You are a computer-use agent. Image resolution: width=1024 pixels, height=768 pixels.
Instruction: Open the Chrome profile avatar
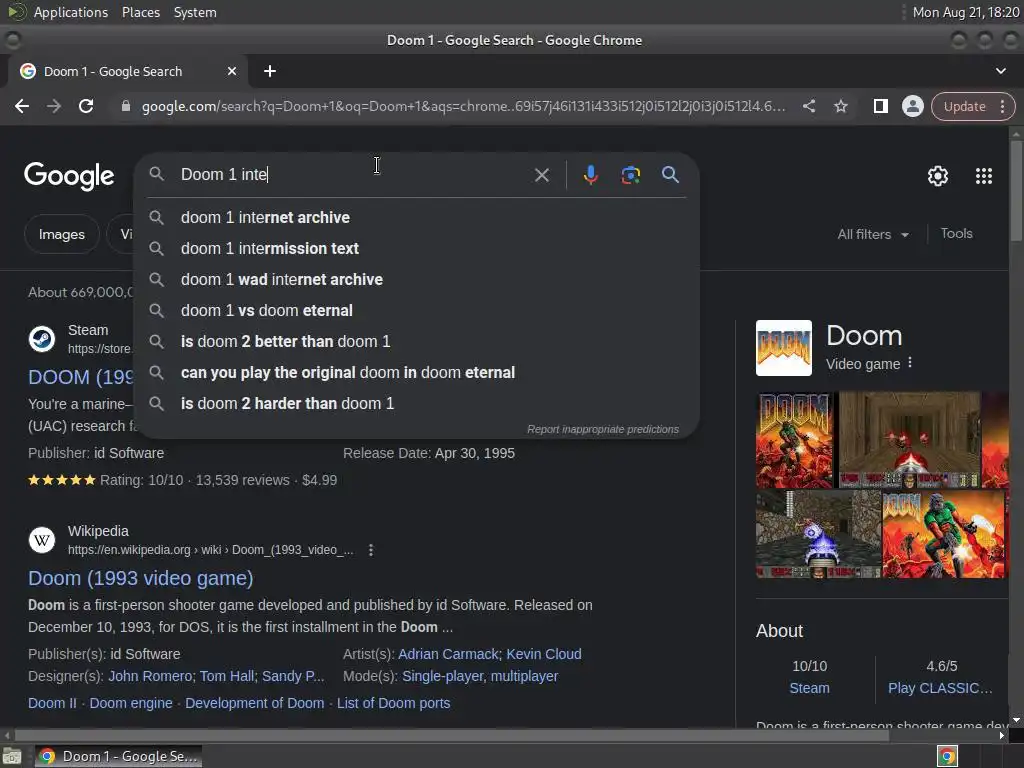[x=912, y=106]
